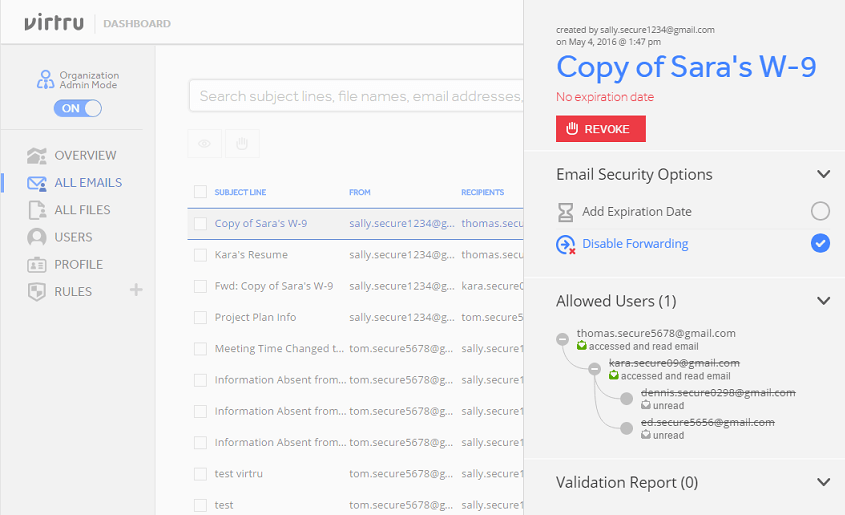Open the PROFILE section
This screenshot has height=515, width=845.
click(79, 265)
